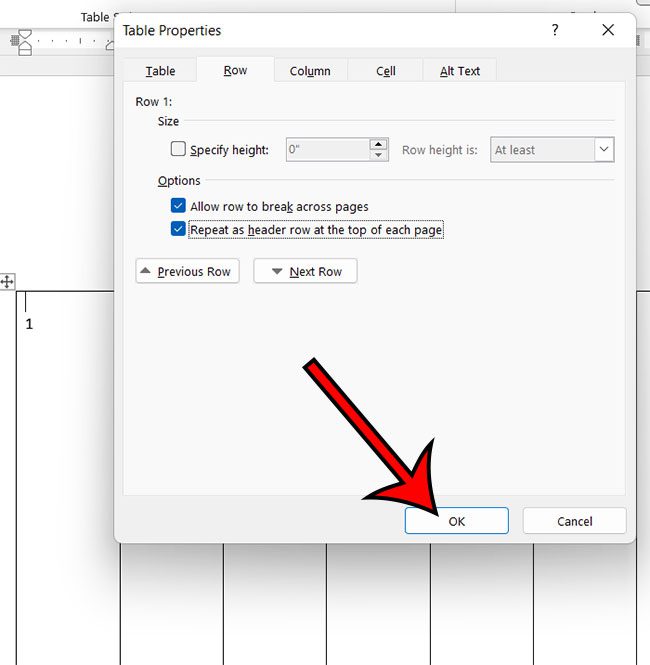This screenshot has width=650, height=665.
Task: Click the Help question mark icon
Action: [x=555, y=30]
